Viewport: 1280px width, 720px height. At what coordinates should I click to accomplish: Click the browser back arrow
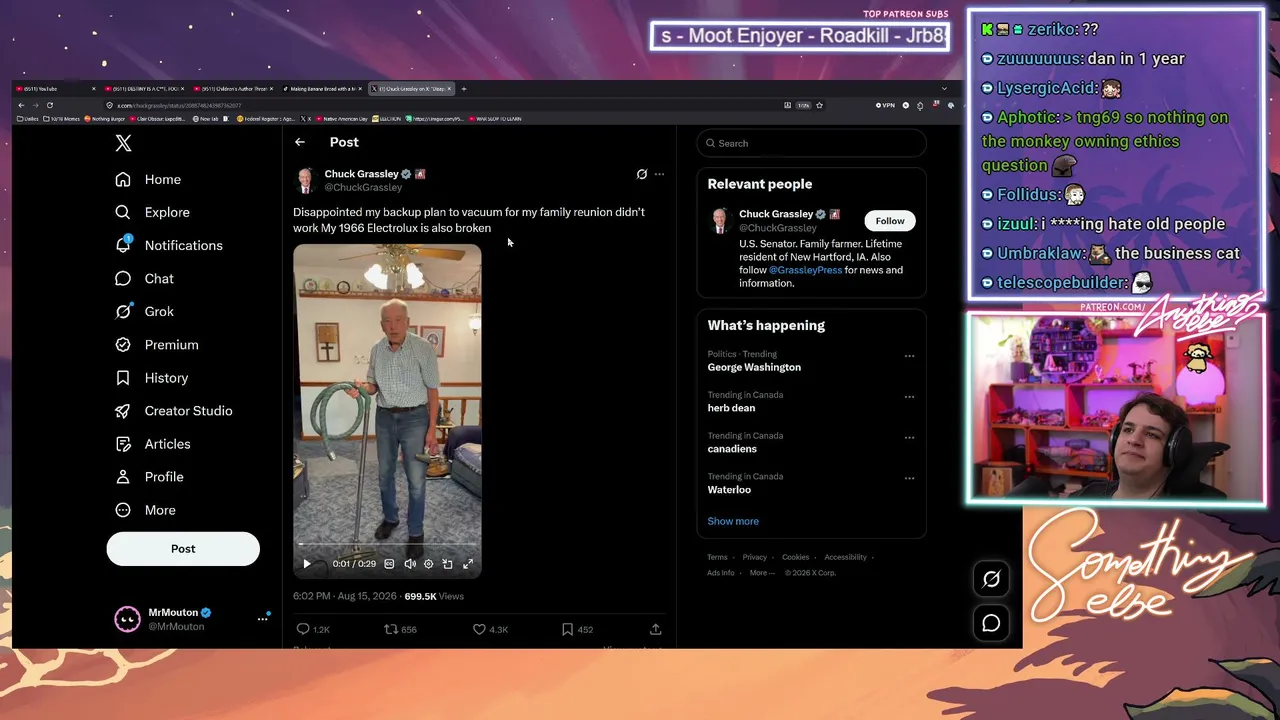point(21,105)
